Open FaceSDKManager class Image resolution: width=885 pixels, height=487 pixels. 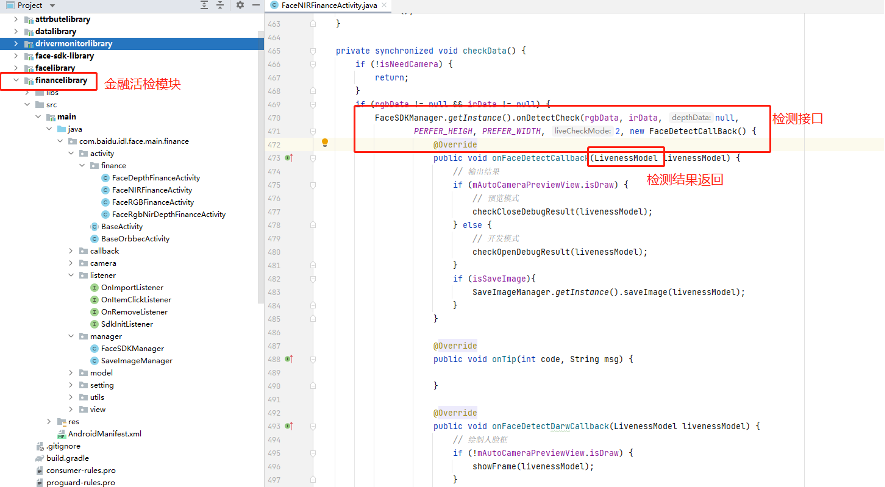133,349
